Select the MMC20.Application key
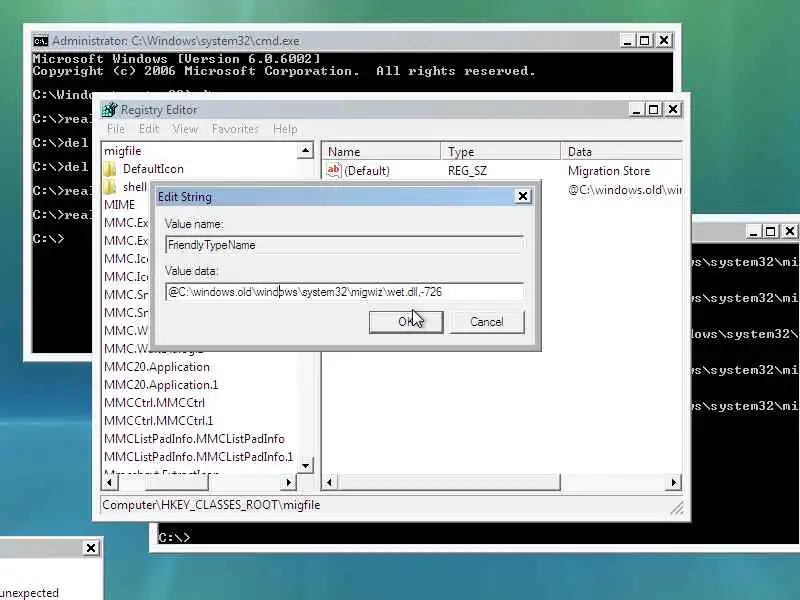 pyautogui.click(x=157, y=367)
